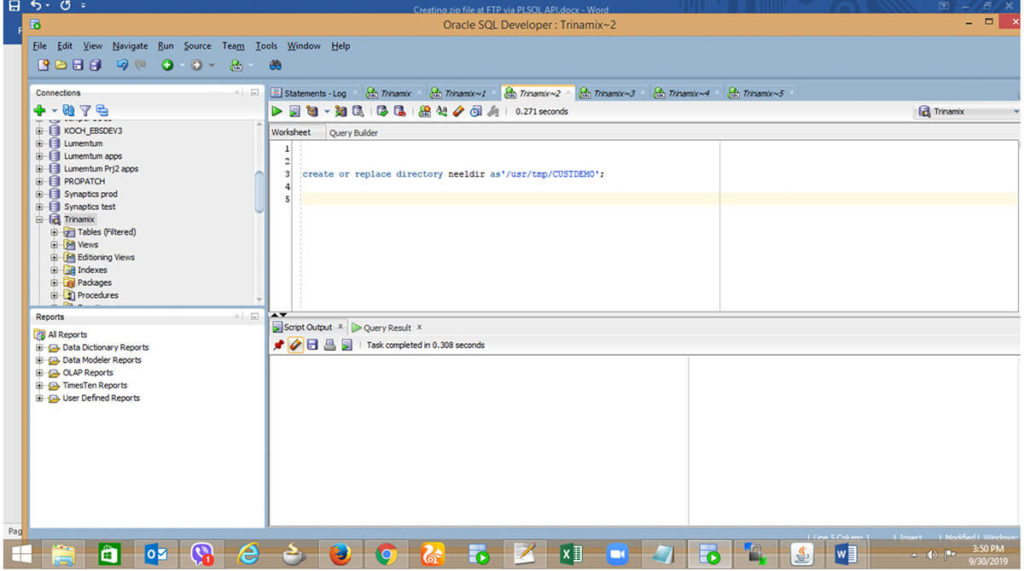Select the Synaptics prod connection
This screenshot has height=571, width=1024.
click(x=90, y=194)
